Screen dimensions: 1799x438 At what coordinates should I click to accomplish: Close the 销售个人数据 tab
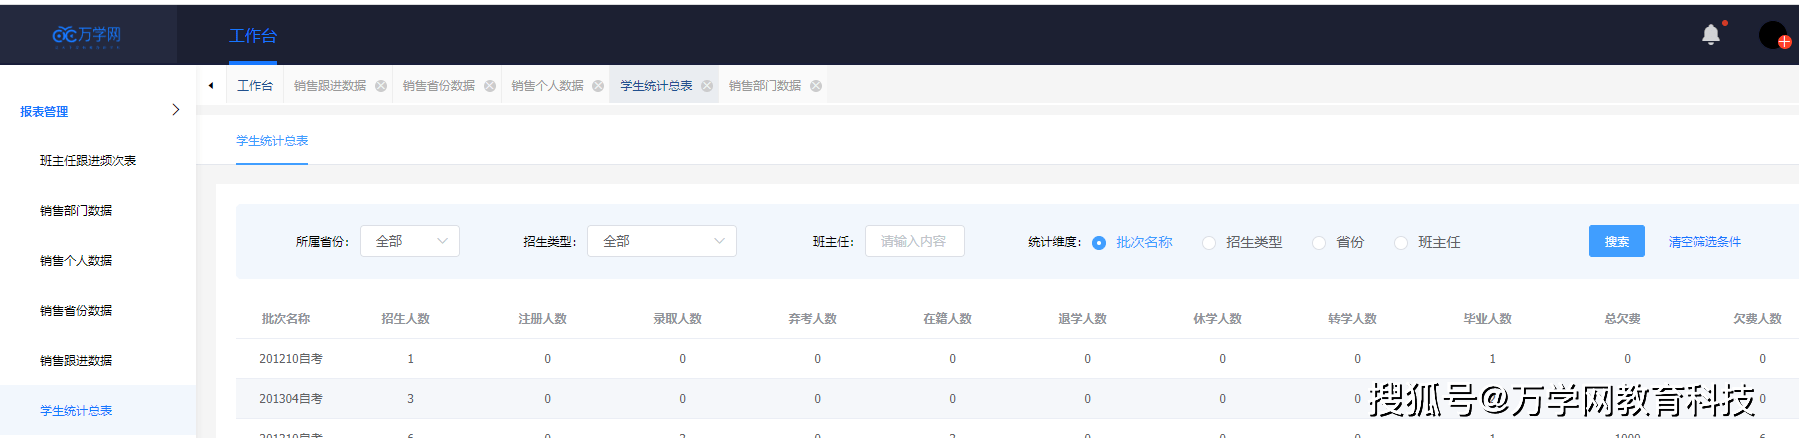[x=598, y=86]
